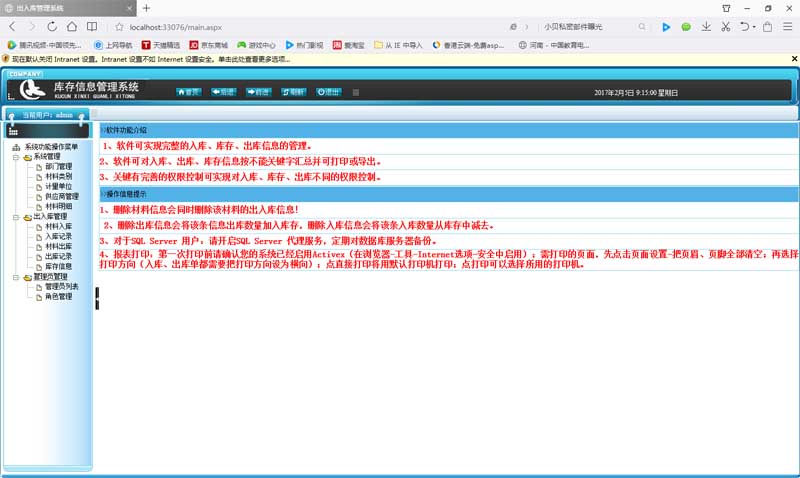The height and width of the screenshot is (478, 800).
Task: Open 库存信息 in the tree
Action: pyautogui.click(x=59, y=266)
